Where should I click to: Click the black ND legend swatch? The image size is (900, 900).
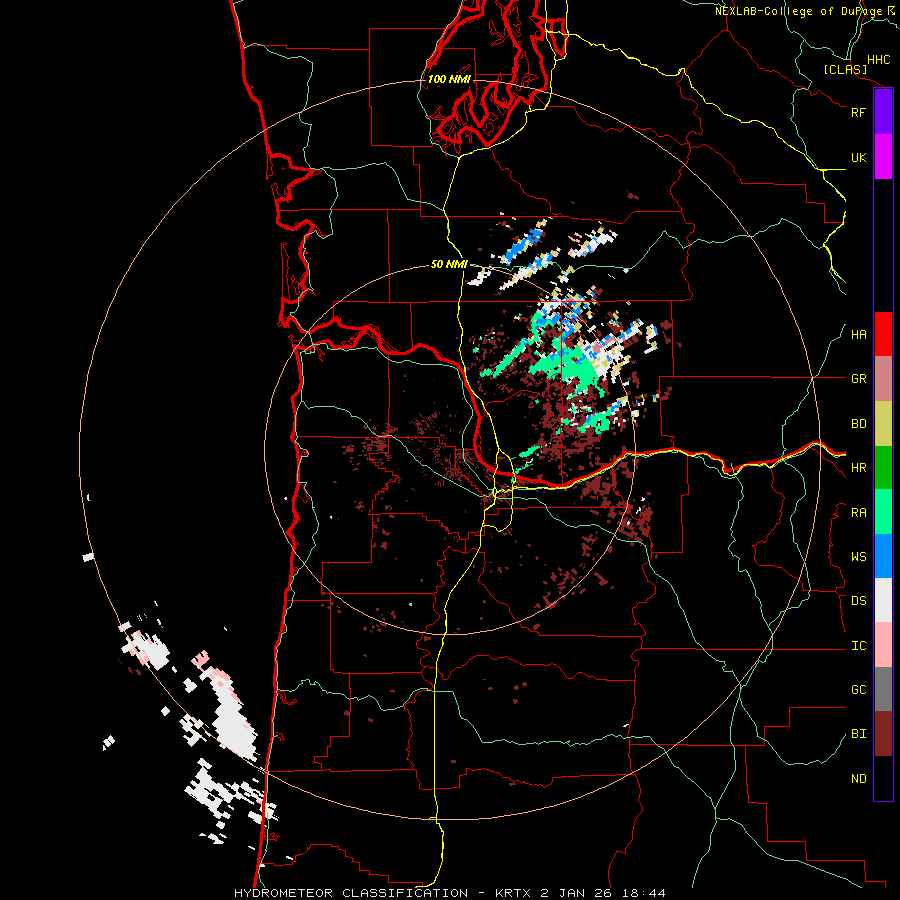pos(883,778)
